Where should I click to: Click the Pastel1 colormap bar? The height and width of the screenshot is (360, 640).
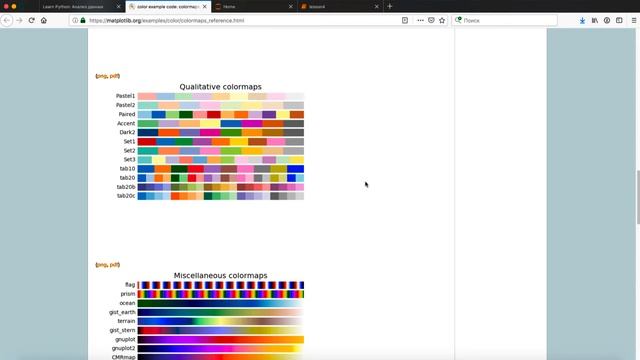(x=220, y=96)
